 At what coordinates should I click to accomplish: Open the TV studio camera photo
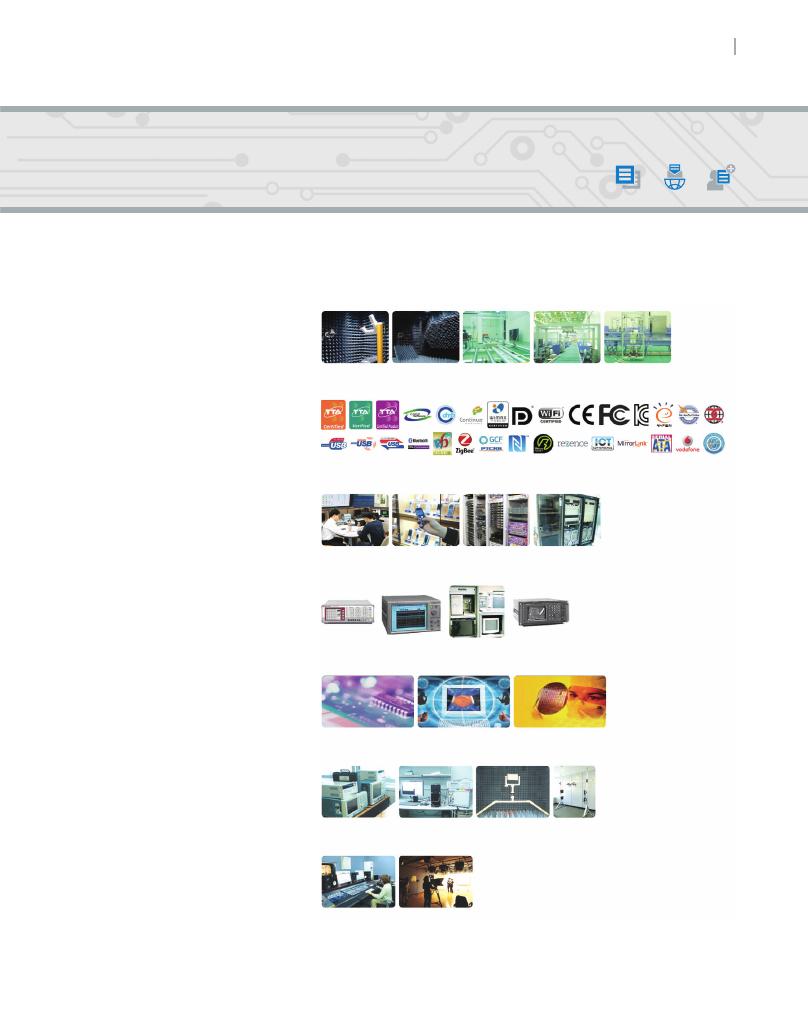tap(436, 881)
